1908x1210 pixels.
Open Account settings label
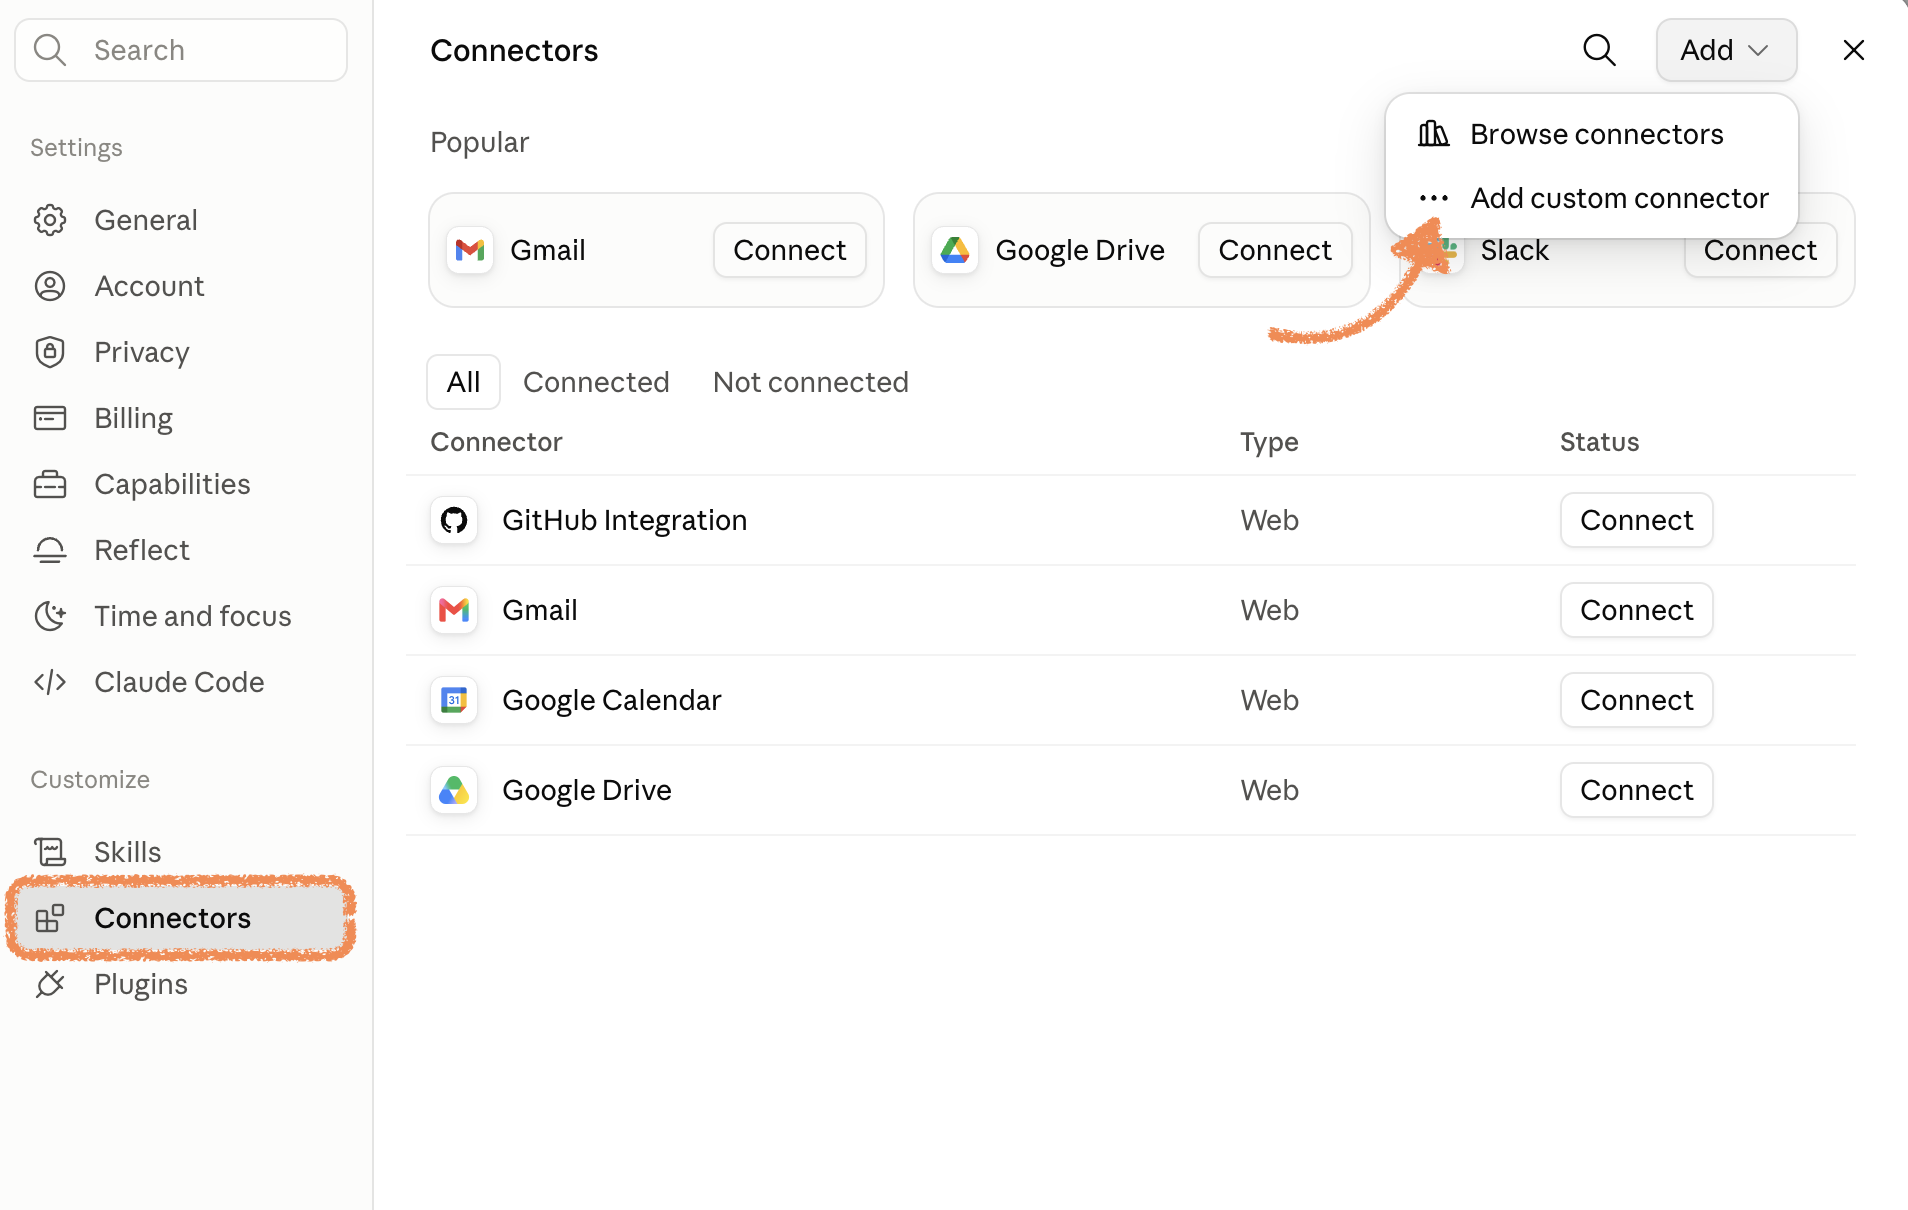coord(149,286)
